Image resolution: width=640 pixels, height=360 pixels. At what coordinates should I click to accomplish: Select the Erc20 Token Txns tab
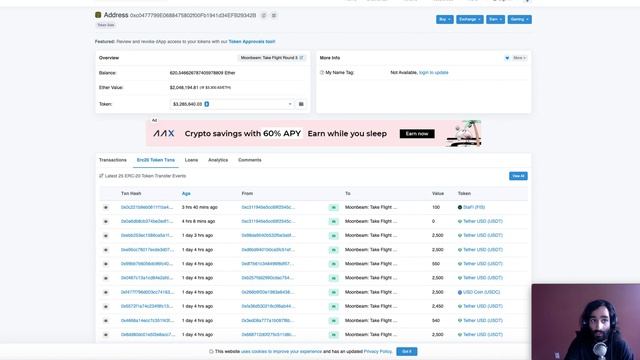coord(156,160)
